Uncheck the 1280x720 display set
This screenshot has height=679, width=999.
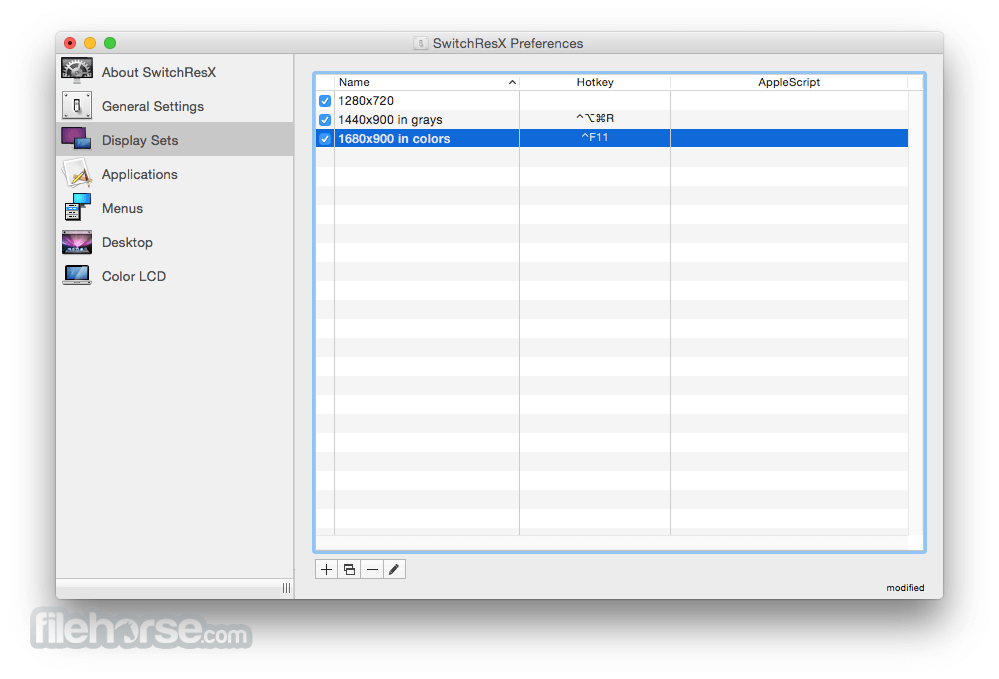pyautogui.click(x=325, y=101)
